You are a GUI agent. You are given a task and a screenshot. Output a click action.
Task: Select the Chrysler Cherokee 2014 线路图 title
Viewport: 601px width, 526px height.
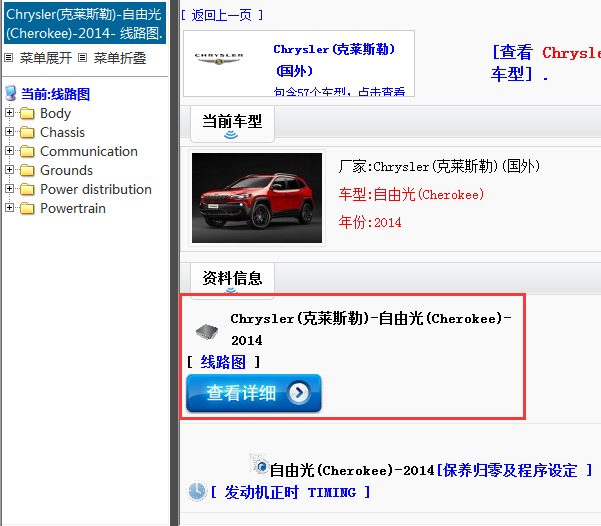click(x=85, y=24)
